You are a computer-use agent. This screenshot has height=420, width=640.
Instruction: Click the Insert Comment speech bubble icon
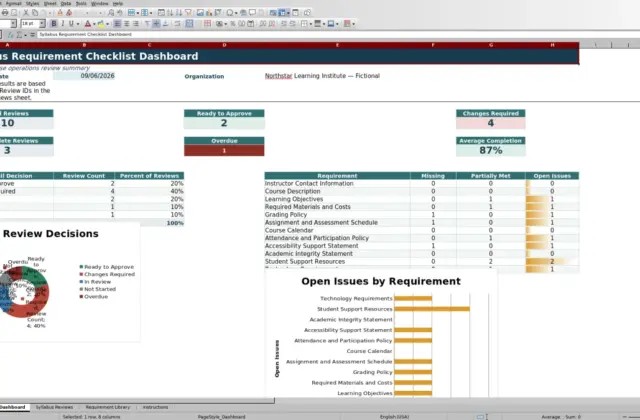coord(252,13)
